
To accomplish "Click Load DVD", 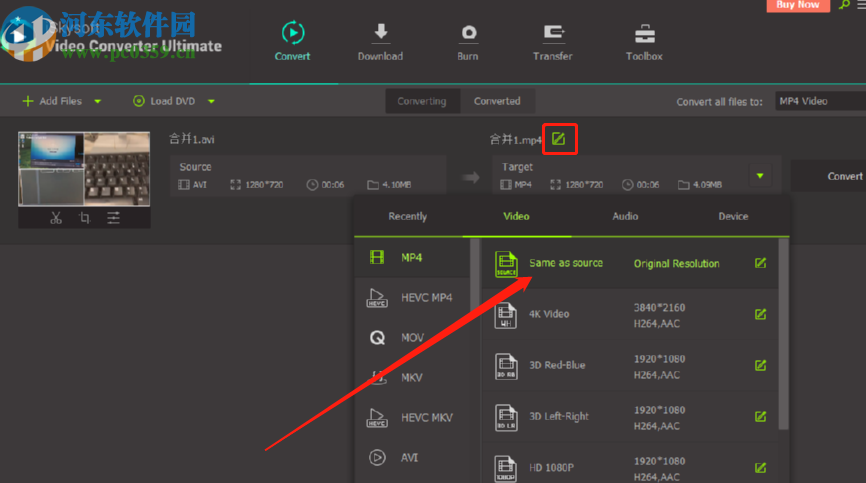I will (164, 101).
